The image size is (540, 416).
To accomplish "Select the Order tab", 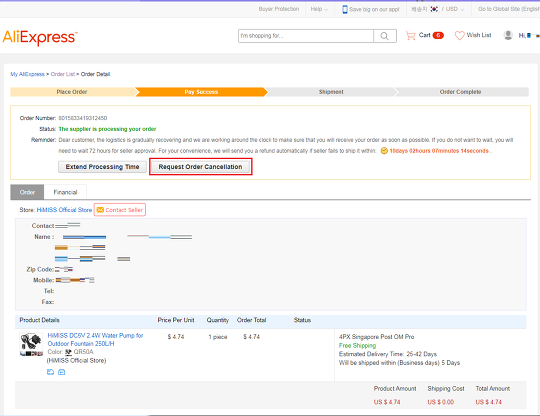I will point(27,192).
